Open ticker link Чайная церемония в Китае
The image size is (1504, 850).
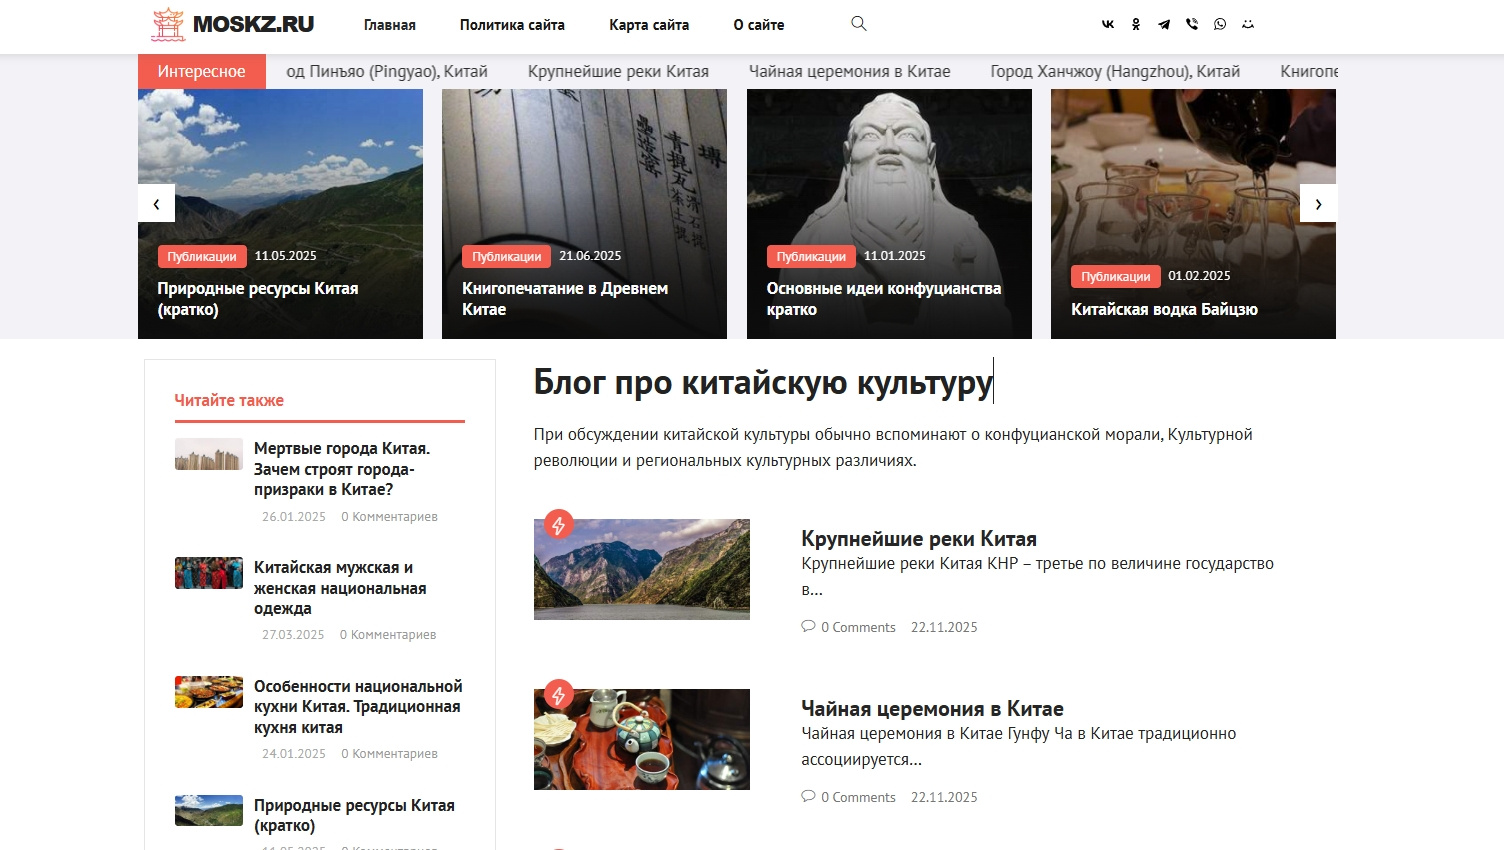pyautogui.click(x=849, y=71)
